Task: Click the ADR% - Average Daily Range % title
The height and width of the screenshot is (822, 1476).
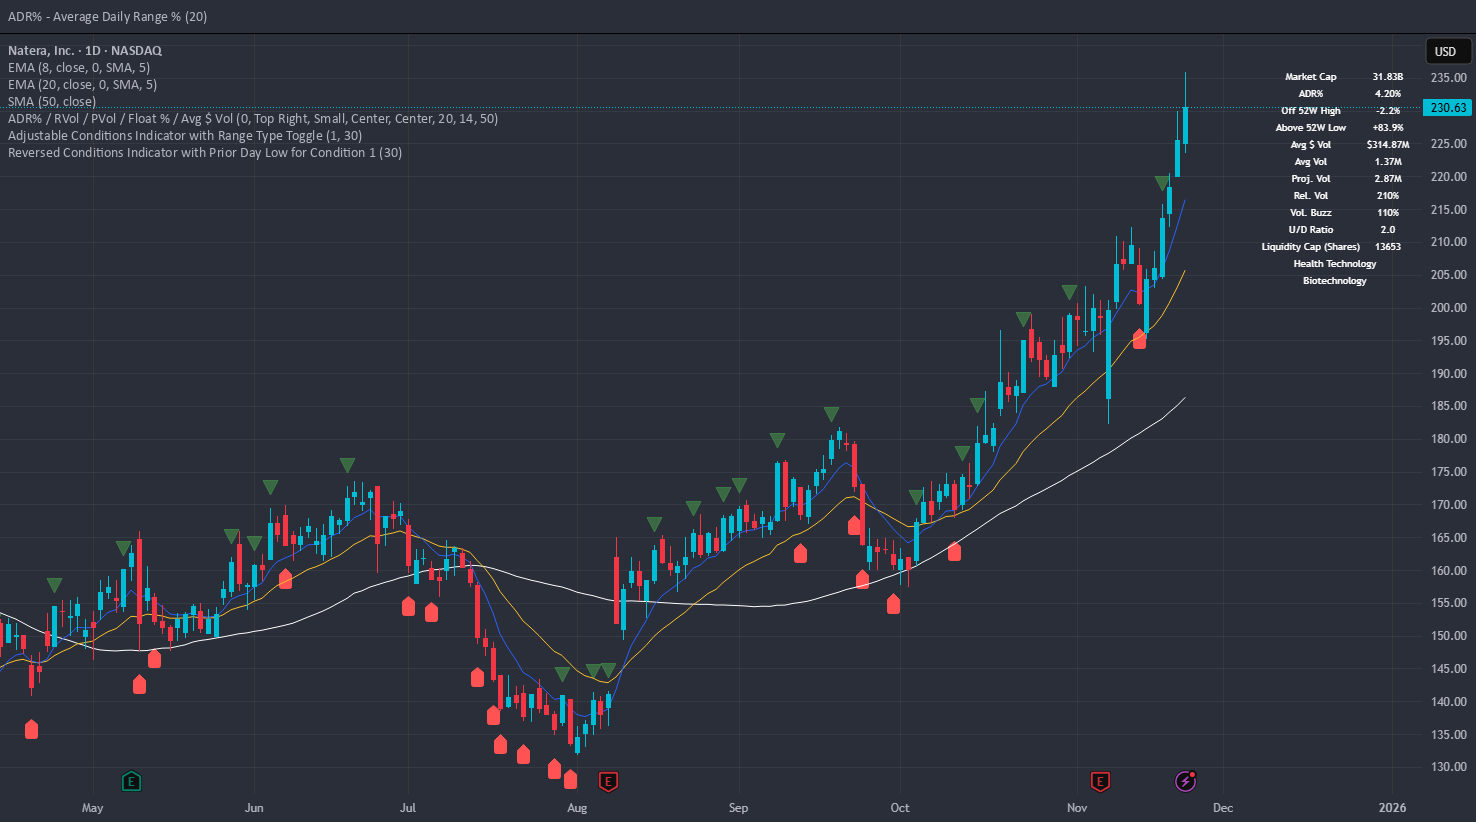Action: (108, 16)
